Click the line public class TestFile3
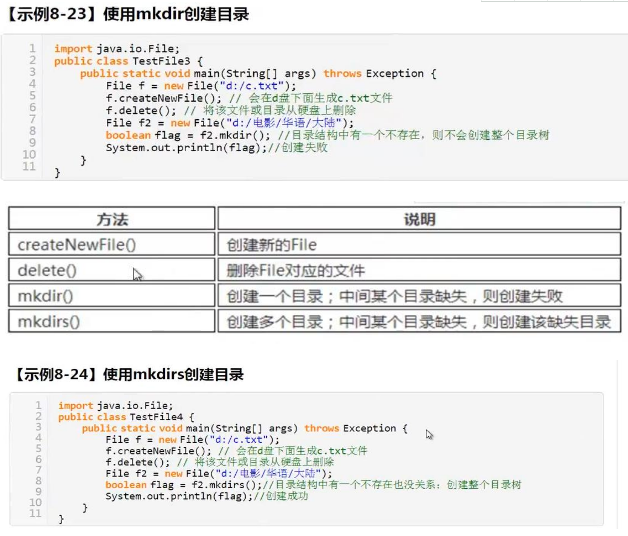The image size is (628, 536). pos(129,61)
